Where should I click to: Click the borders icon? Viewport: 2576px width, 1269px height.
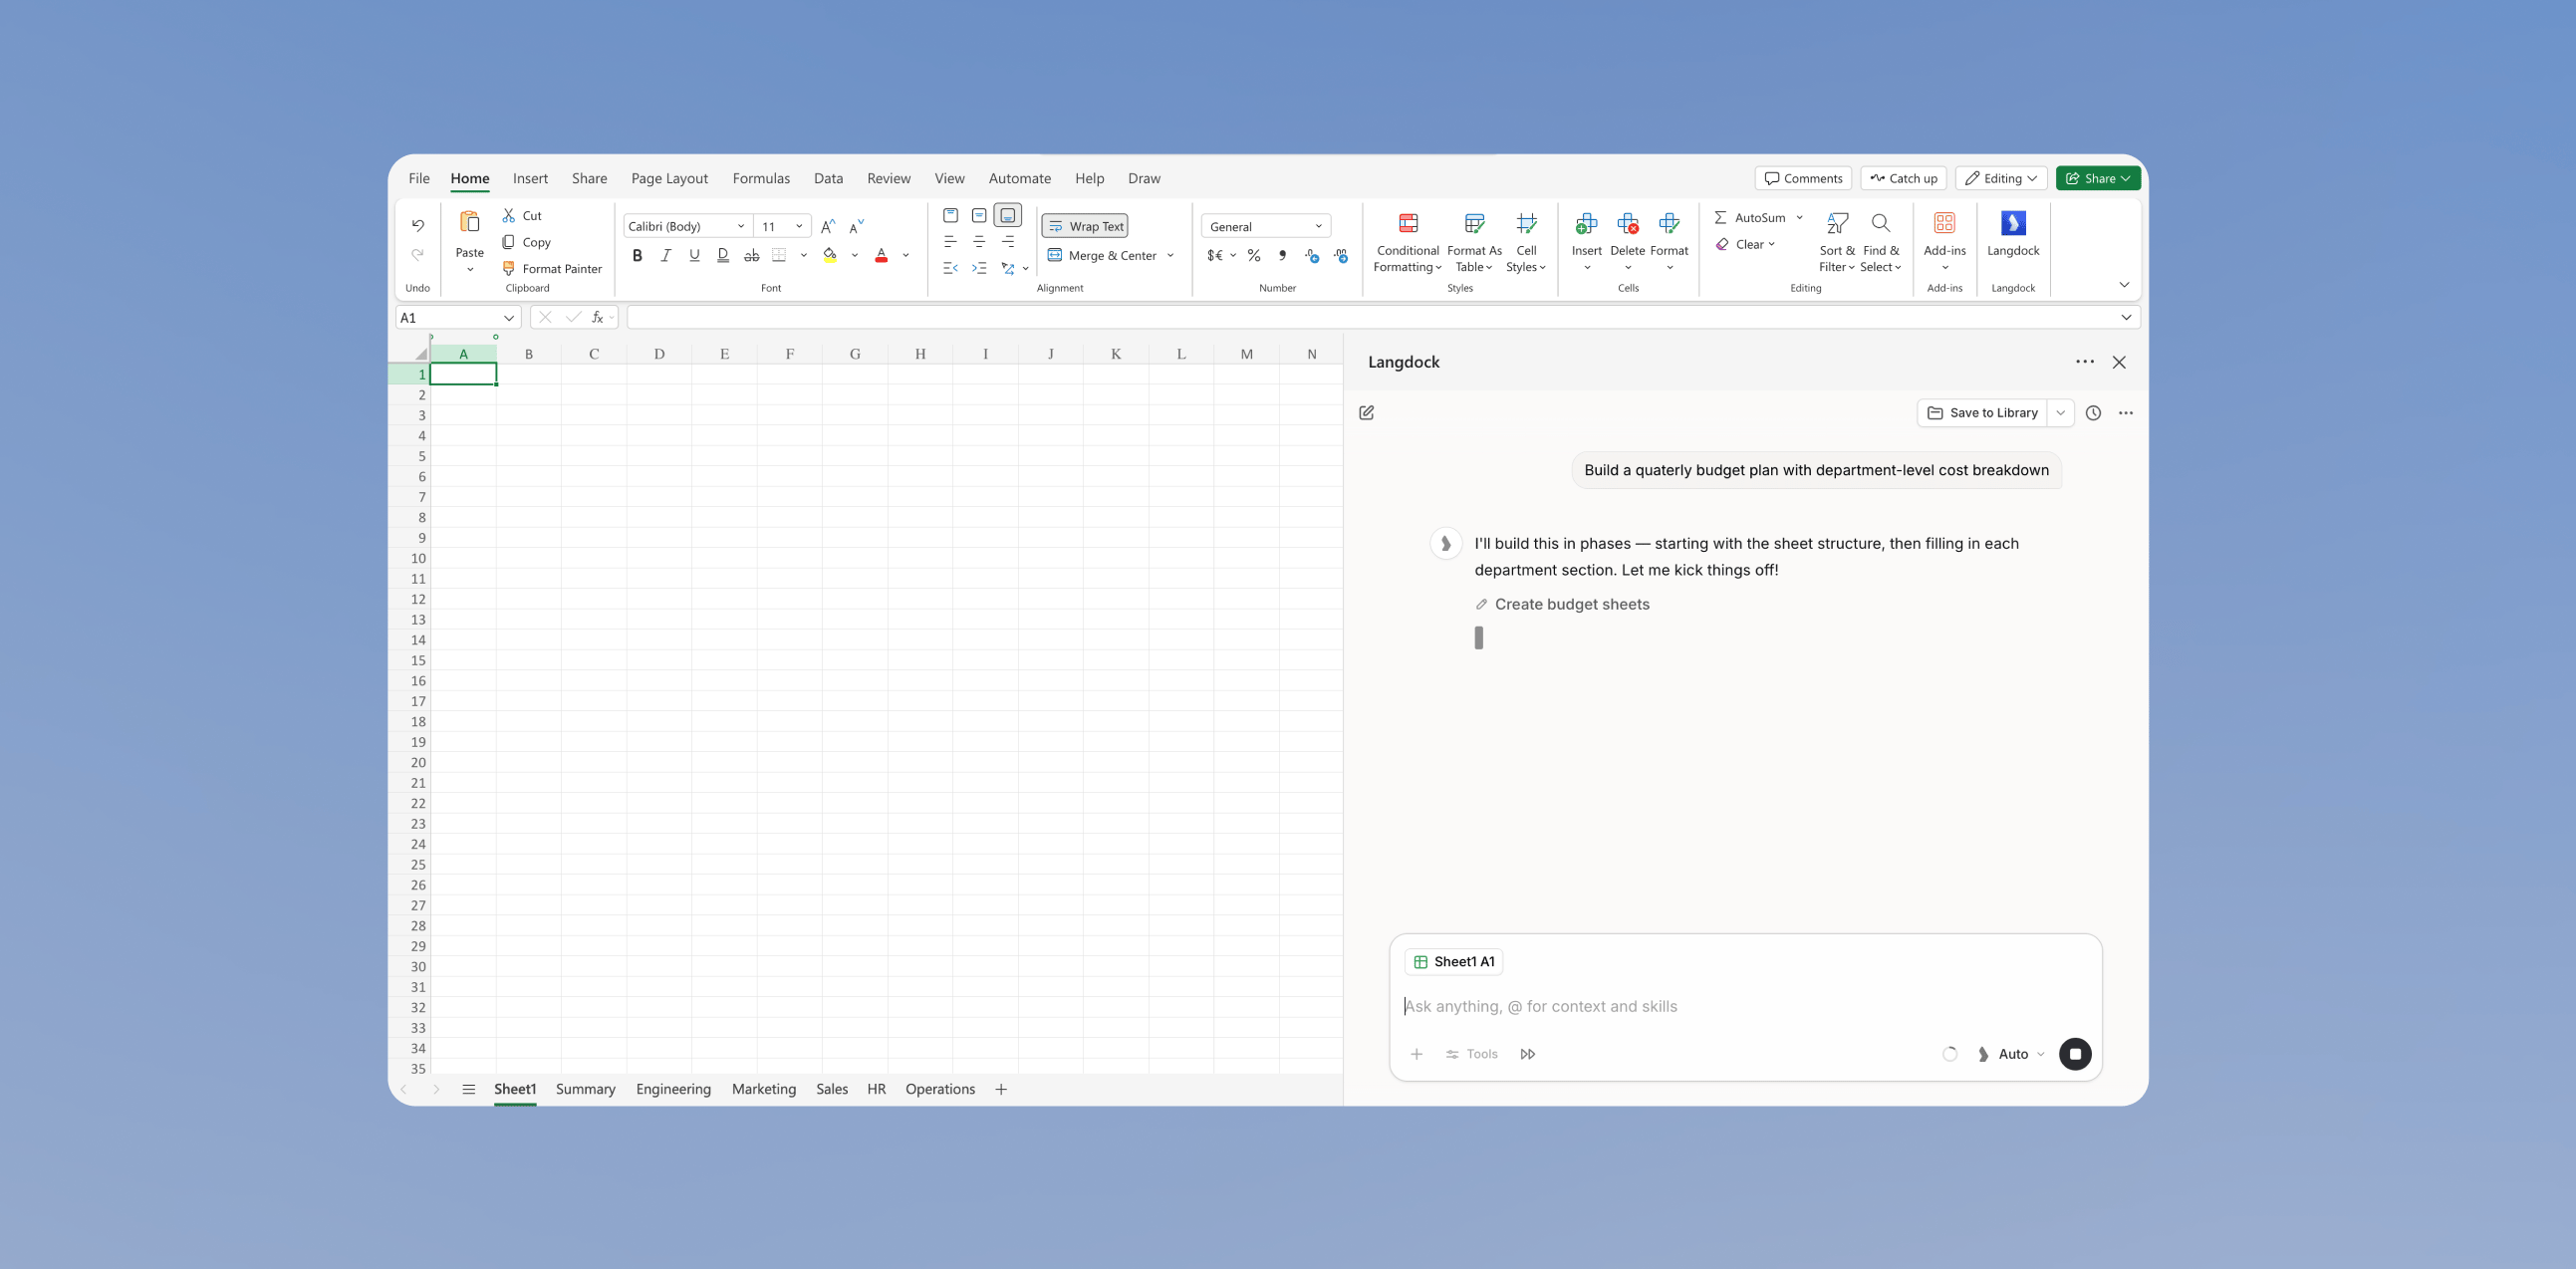(x=780, y=256)
